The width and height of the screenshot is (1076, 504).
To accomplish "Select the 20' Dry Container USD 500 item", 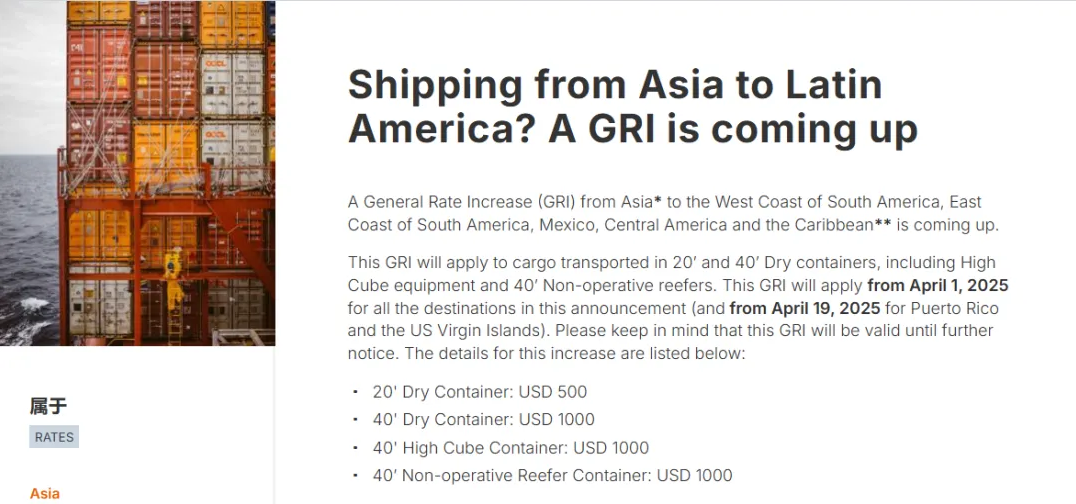I will click(x=479, y=392).
